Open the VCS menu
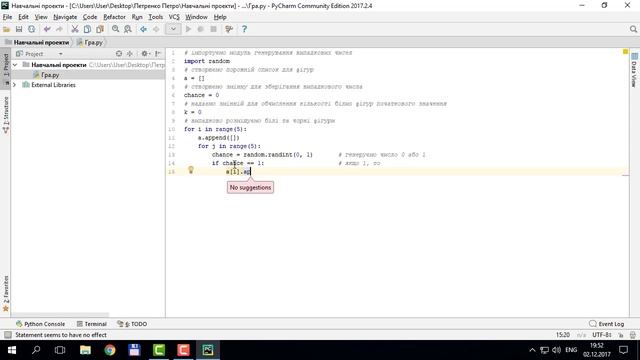 (x=174, y=17)
